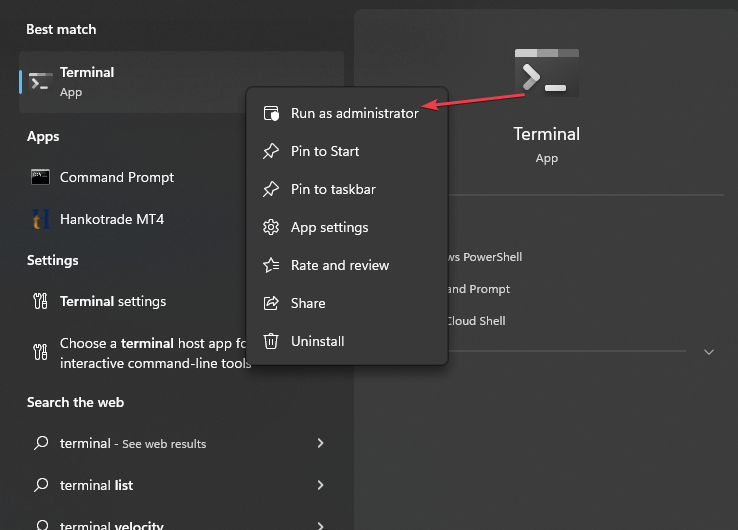Open the 'terminal list' web suggestion

tap(182, 485)
